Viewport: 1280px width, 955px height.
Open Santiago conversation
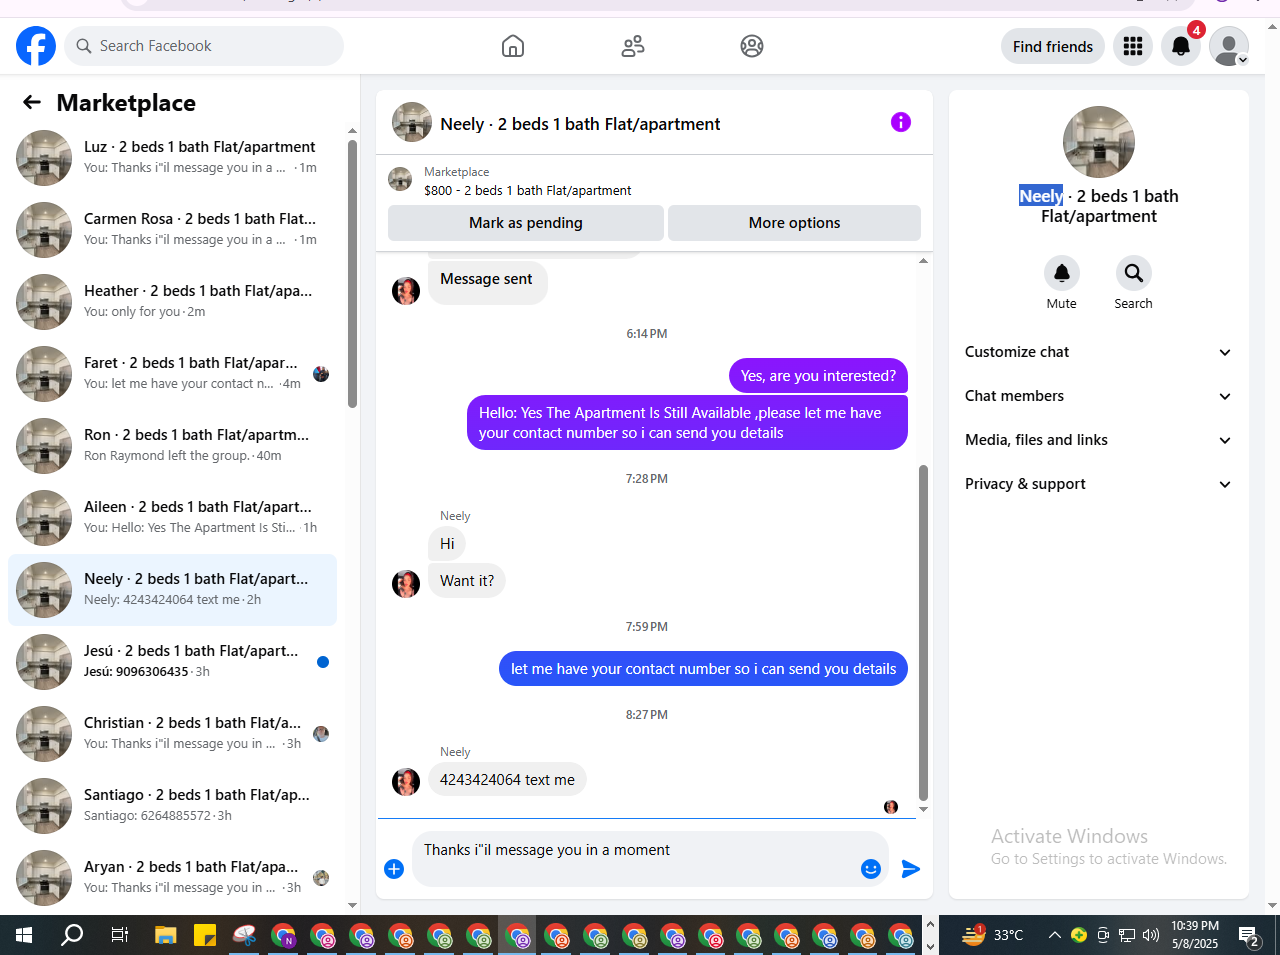coord(172,806)
